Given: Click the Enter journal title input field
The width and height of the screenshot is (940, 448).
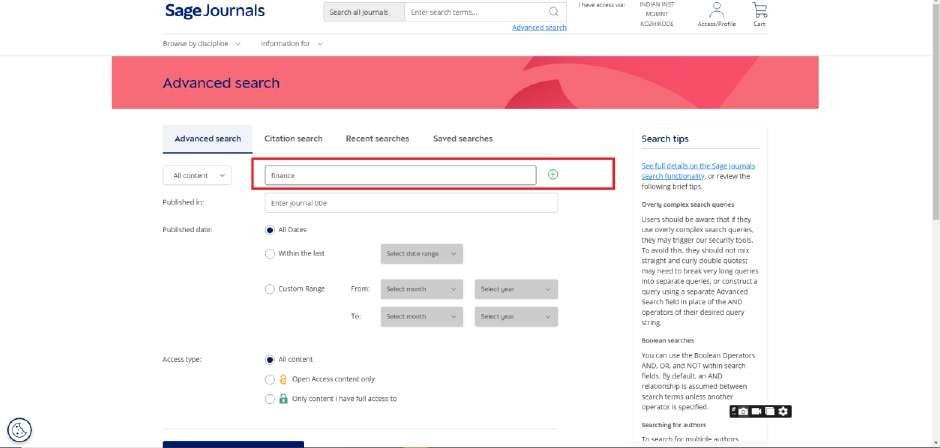Looking at the screenshot, I should pos(411,203).
